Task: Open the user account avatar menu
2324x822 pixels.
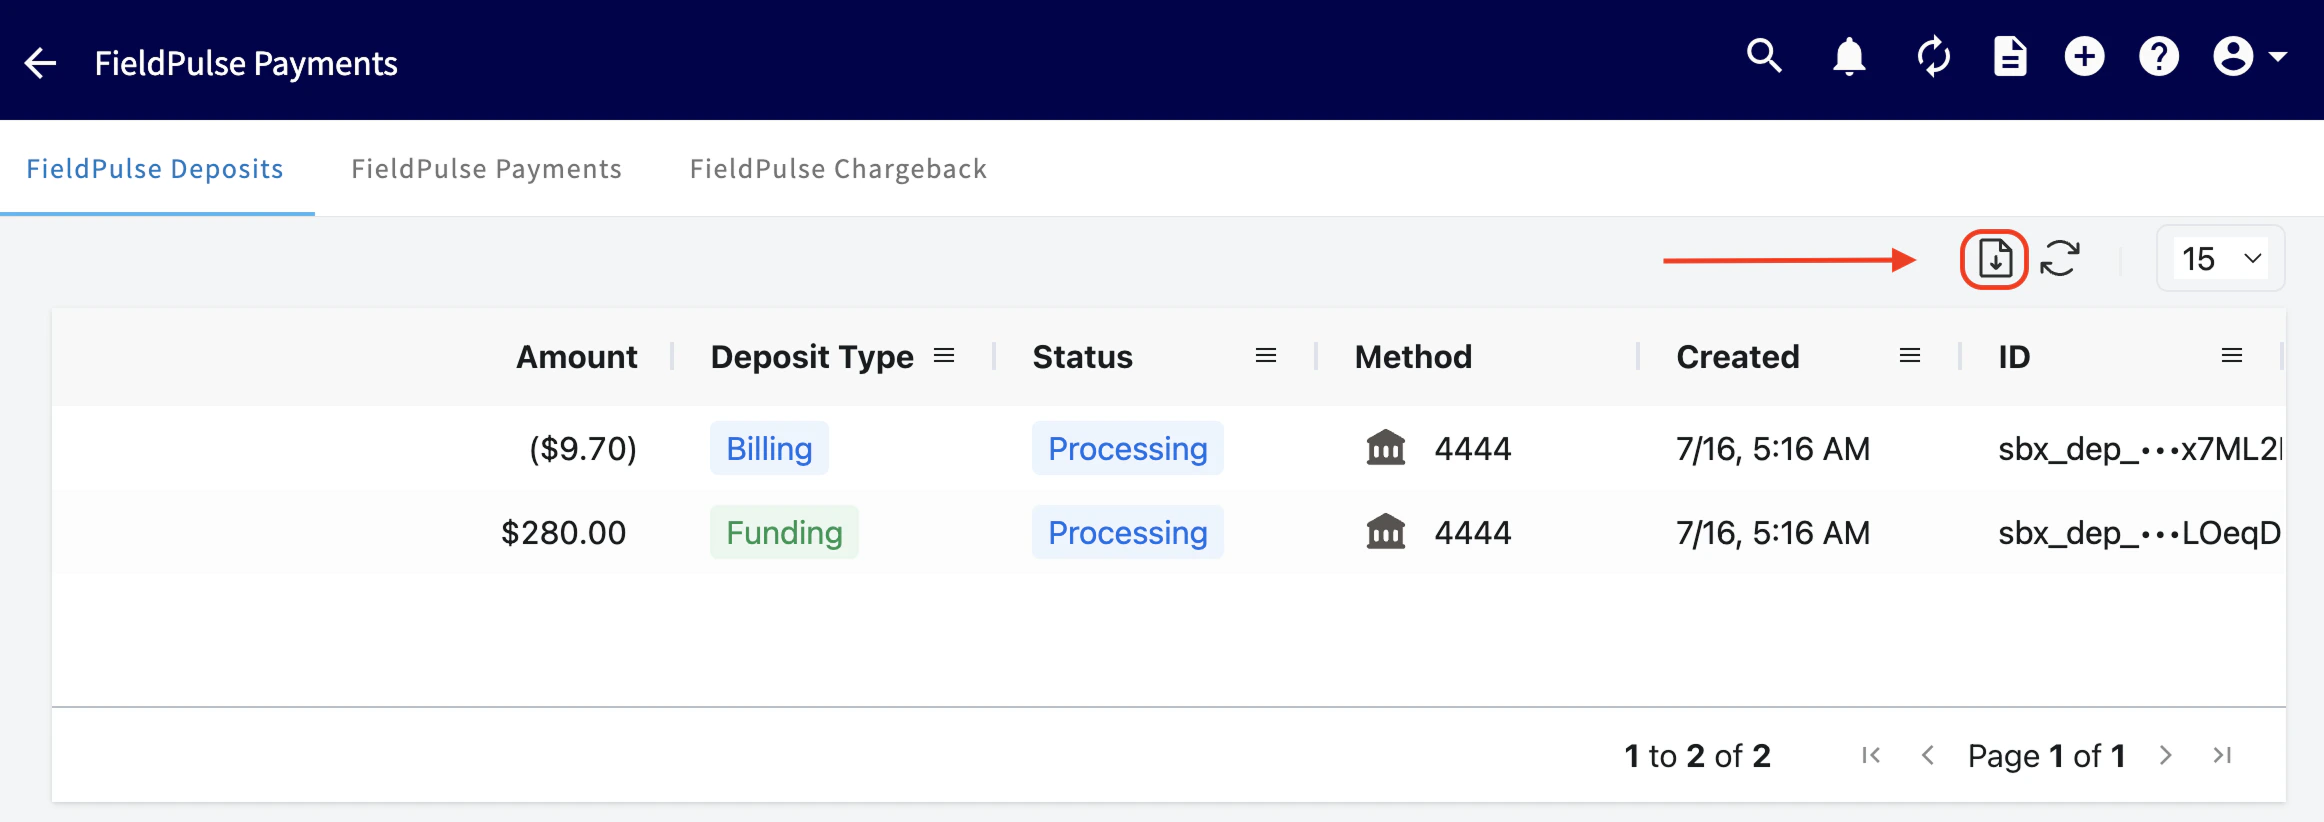Action: point(2249,56)
